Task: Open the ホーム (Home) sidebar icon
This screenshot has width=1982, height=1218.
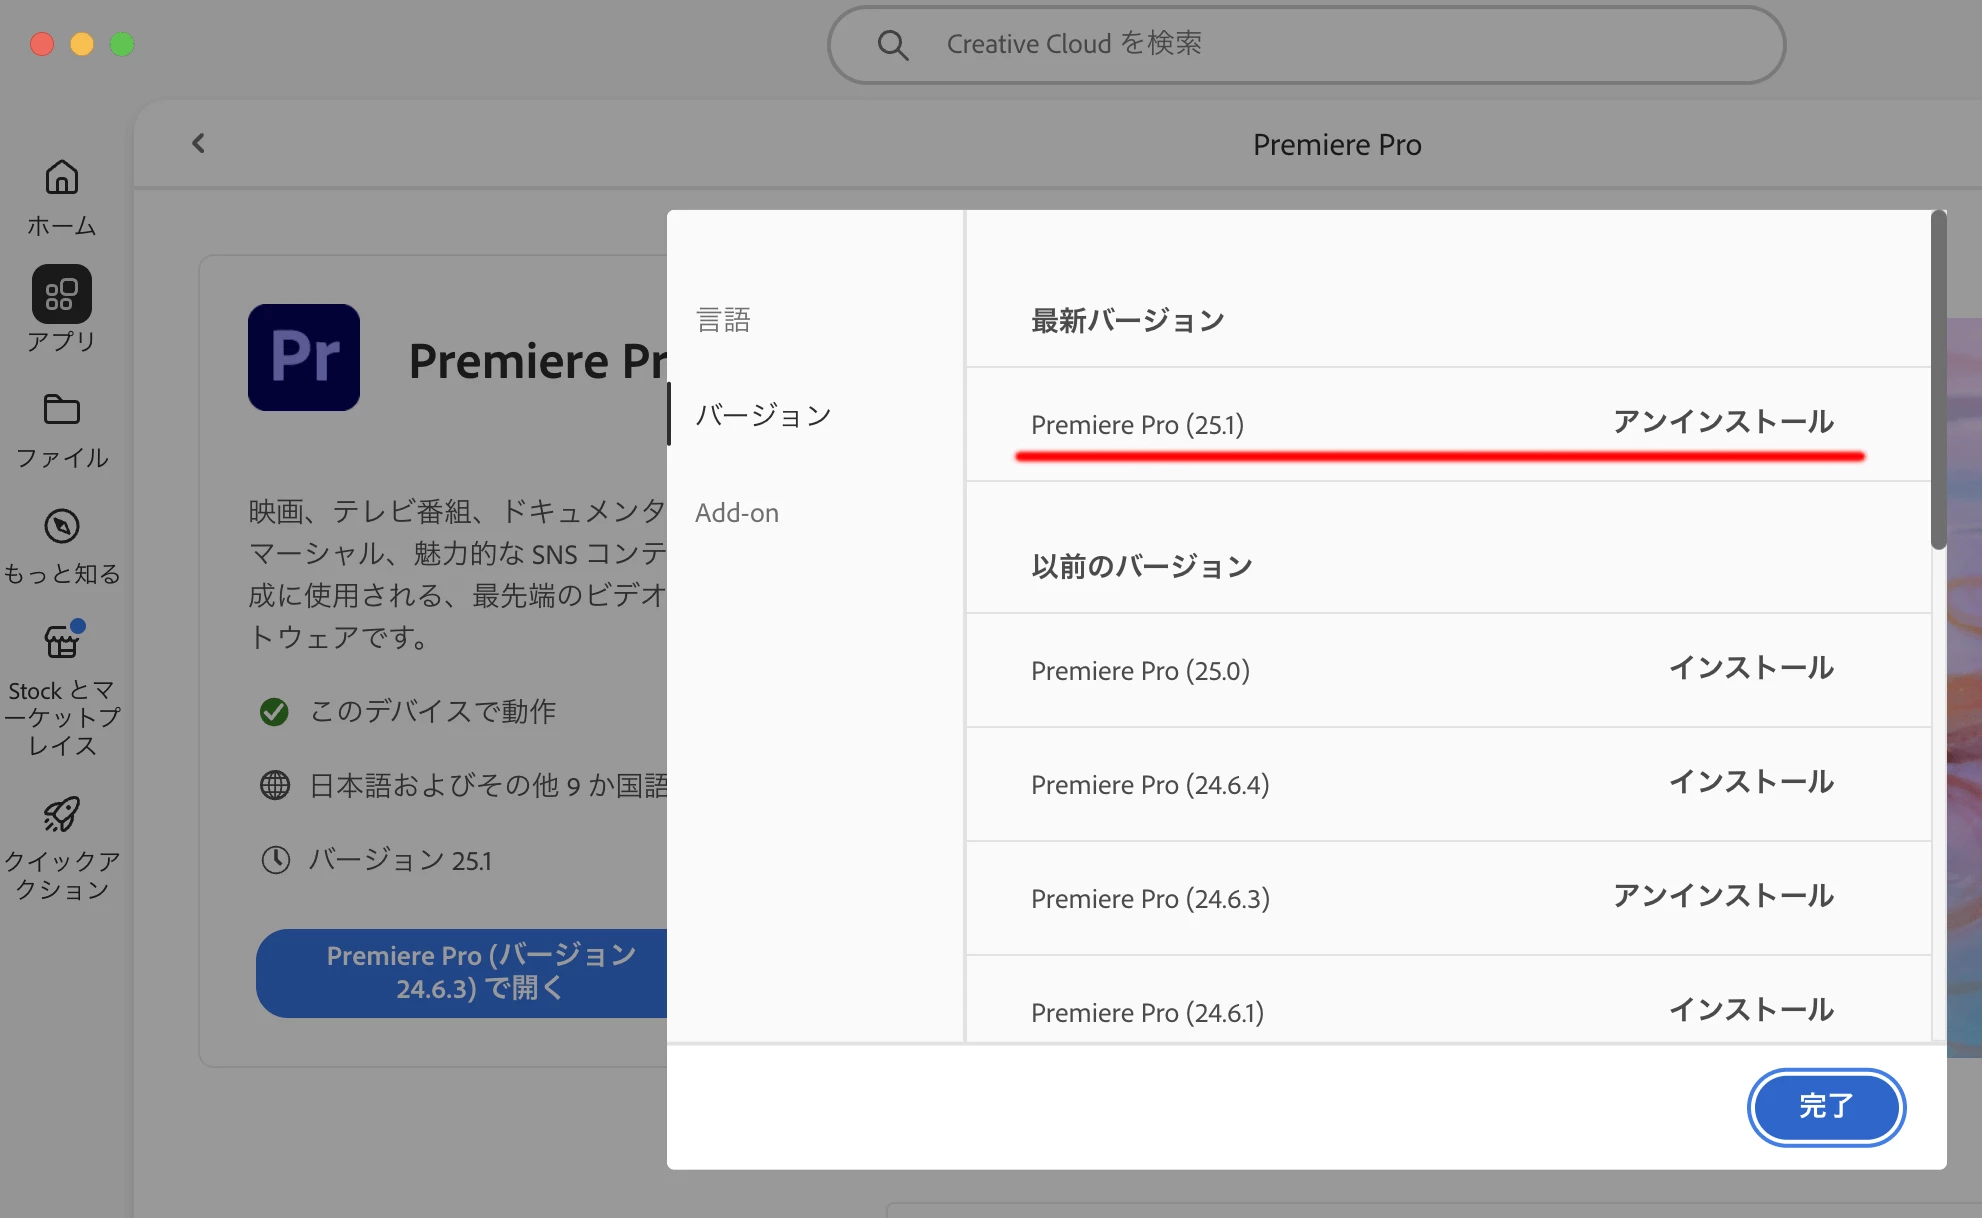Action: [x=61, y=178]
